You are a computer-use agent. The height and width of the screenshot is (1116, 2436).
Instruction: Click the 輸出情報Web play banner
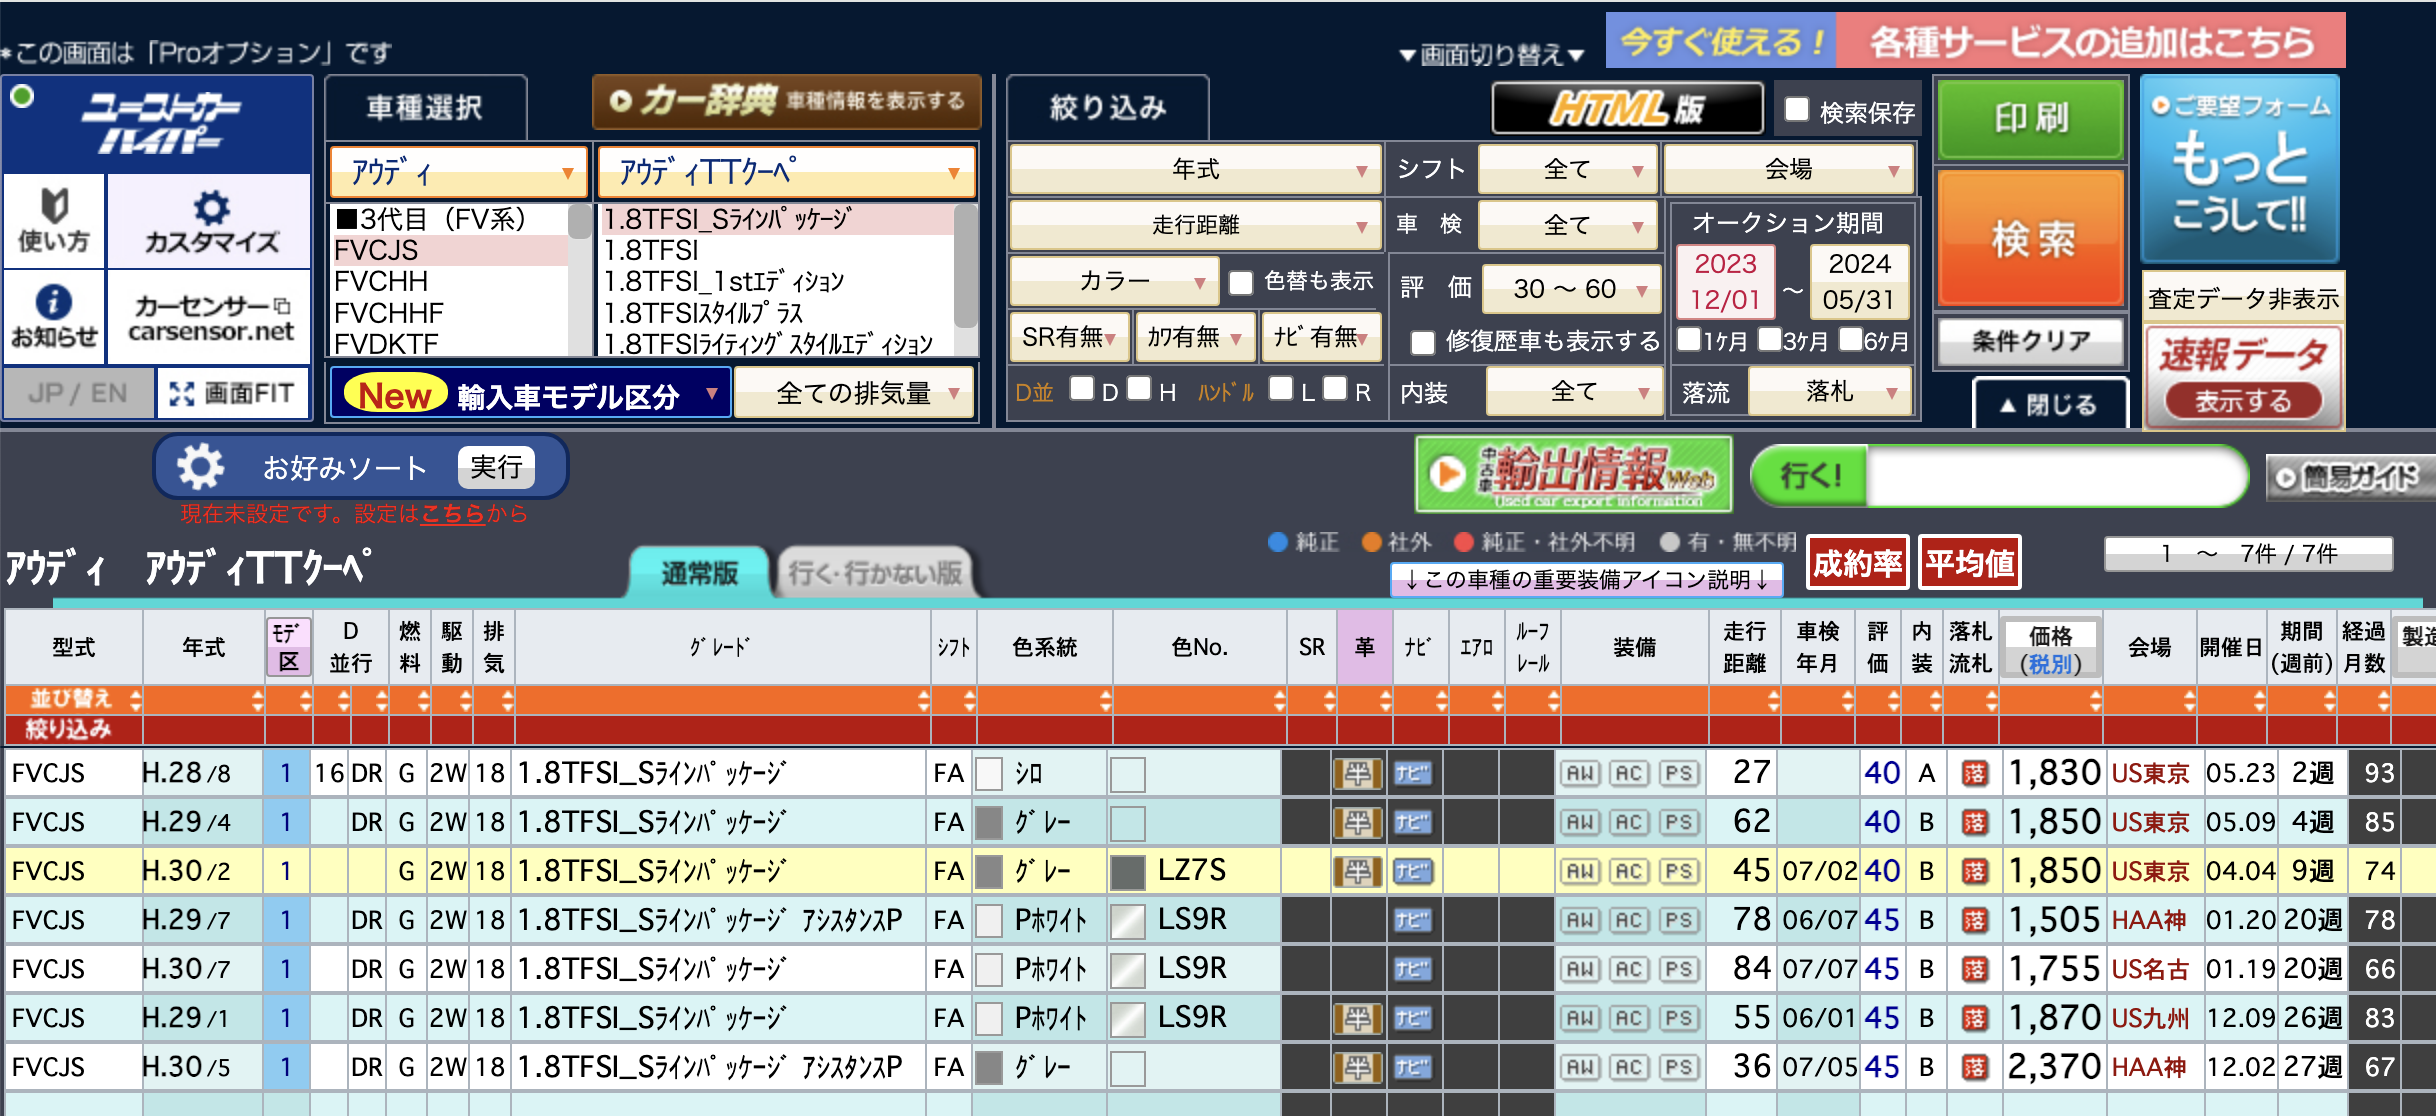point(1573,474)
